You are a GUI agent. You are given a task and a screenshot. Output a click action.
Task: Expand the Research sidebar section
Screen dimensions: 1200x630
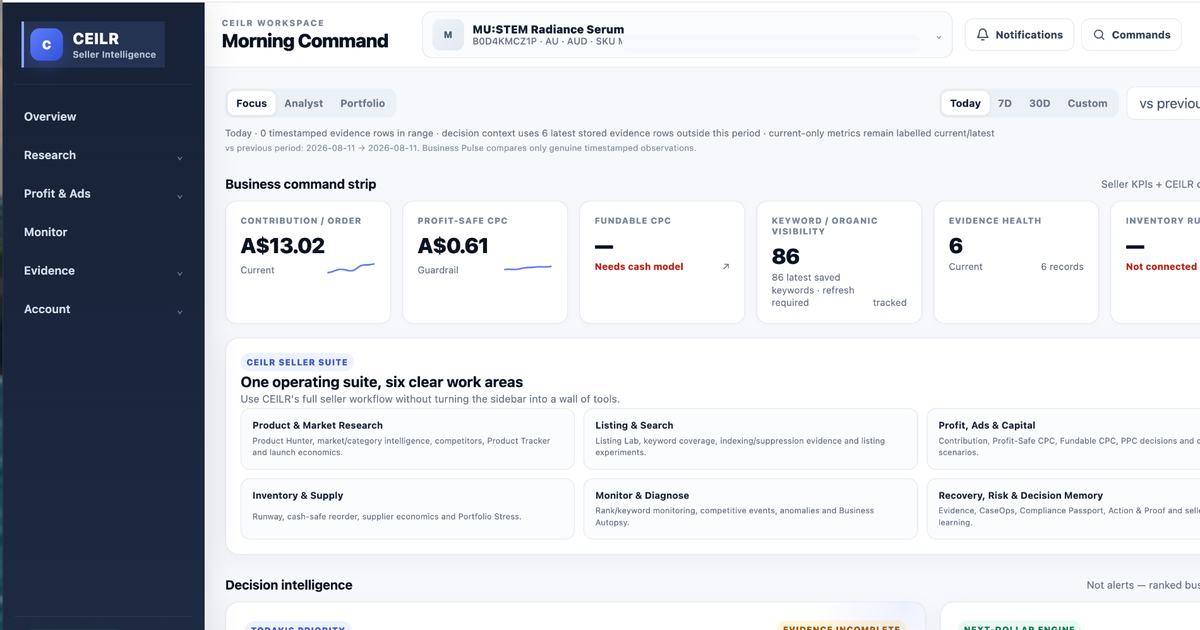click(103, 156)
